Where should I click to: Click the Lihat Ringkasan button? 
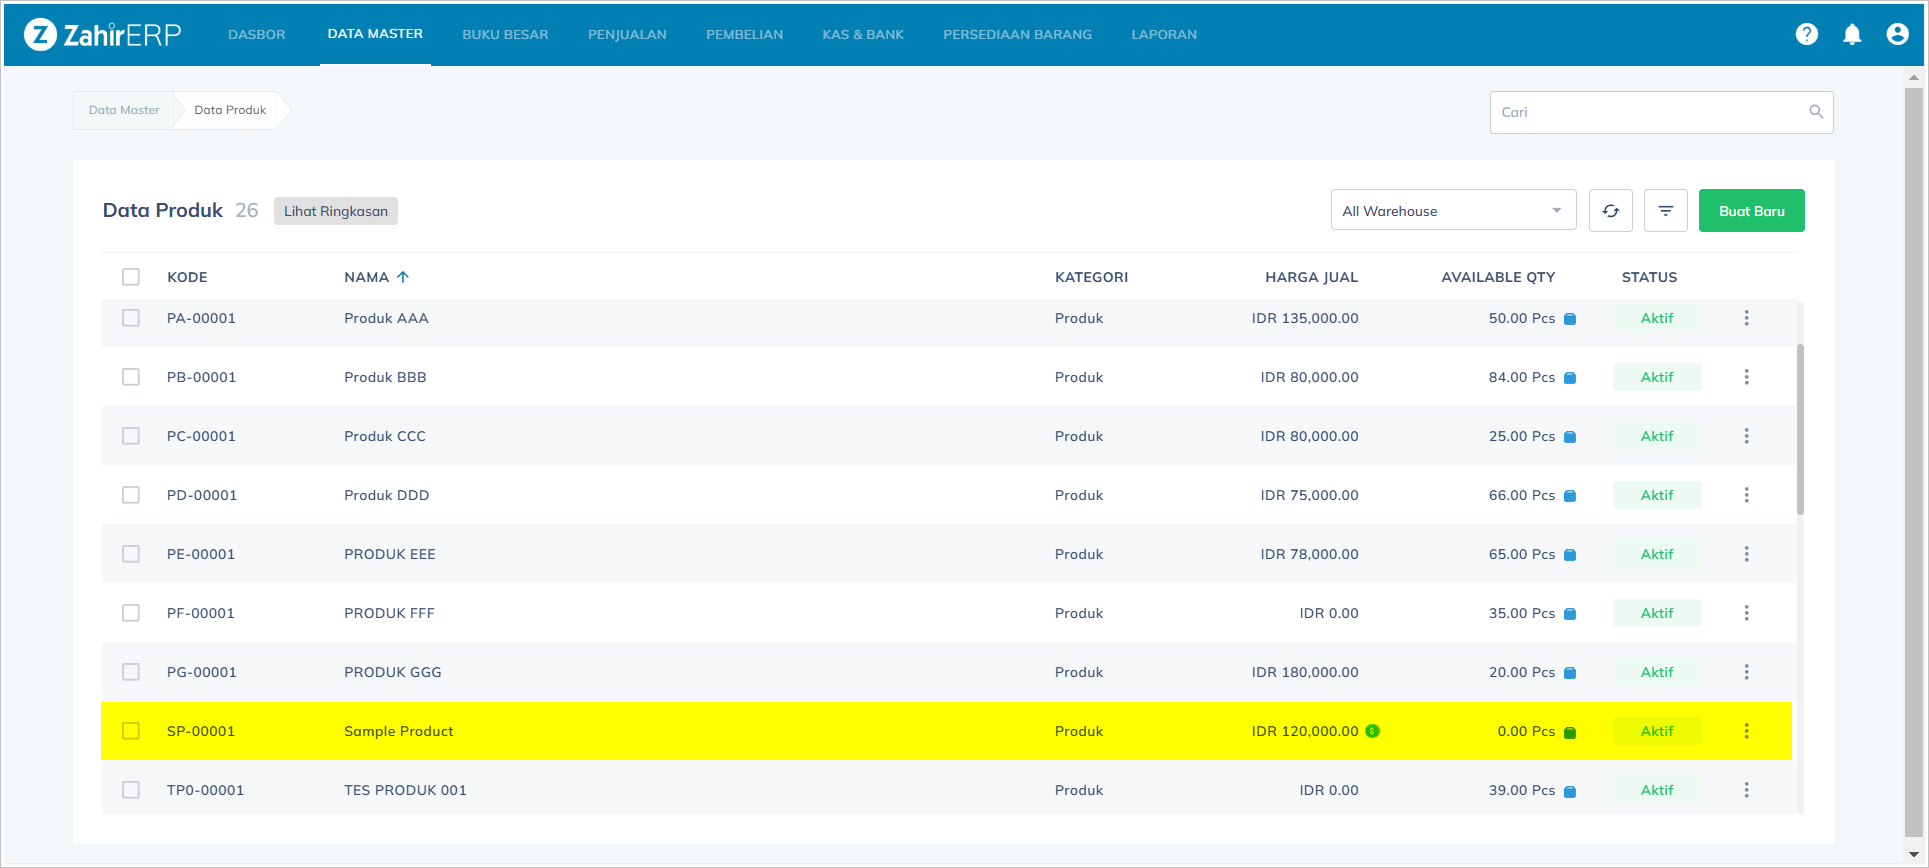coord(335,211)
